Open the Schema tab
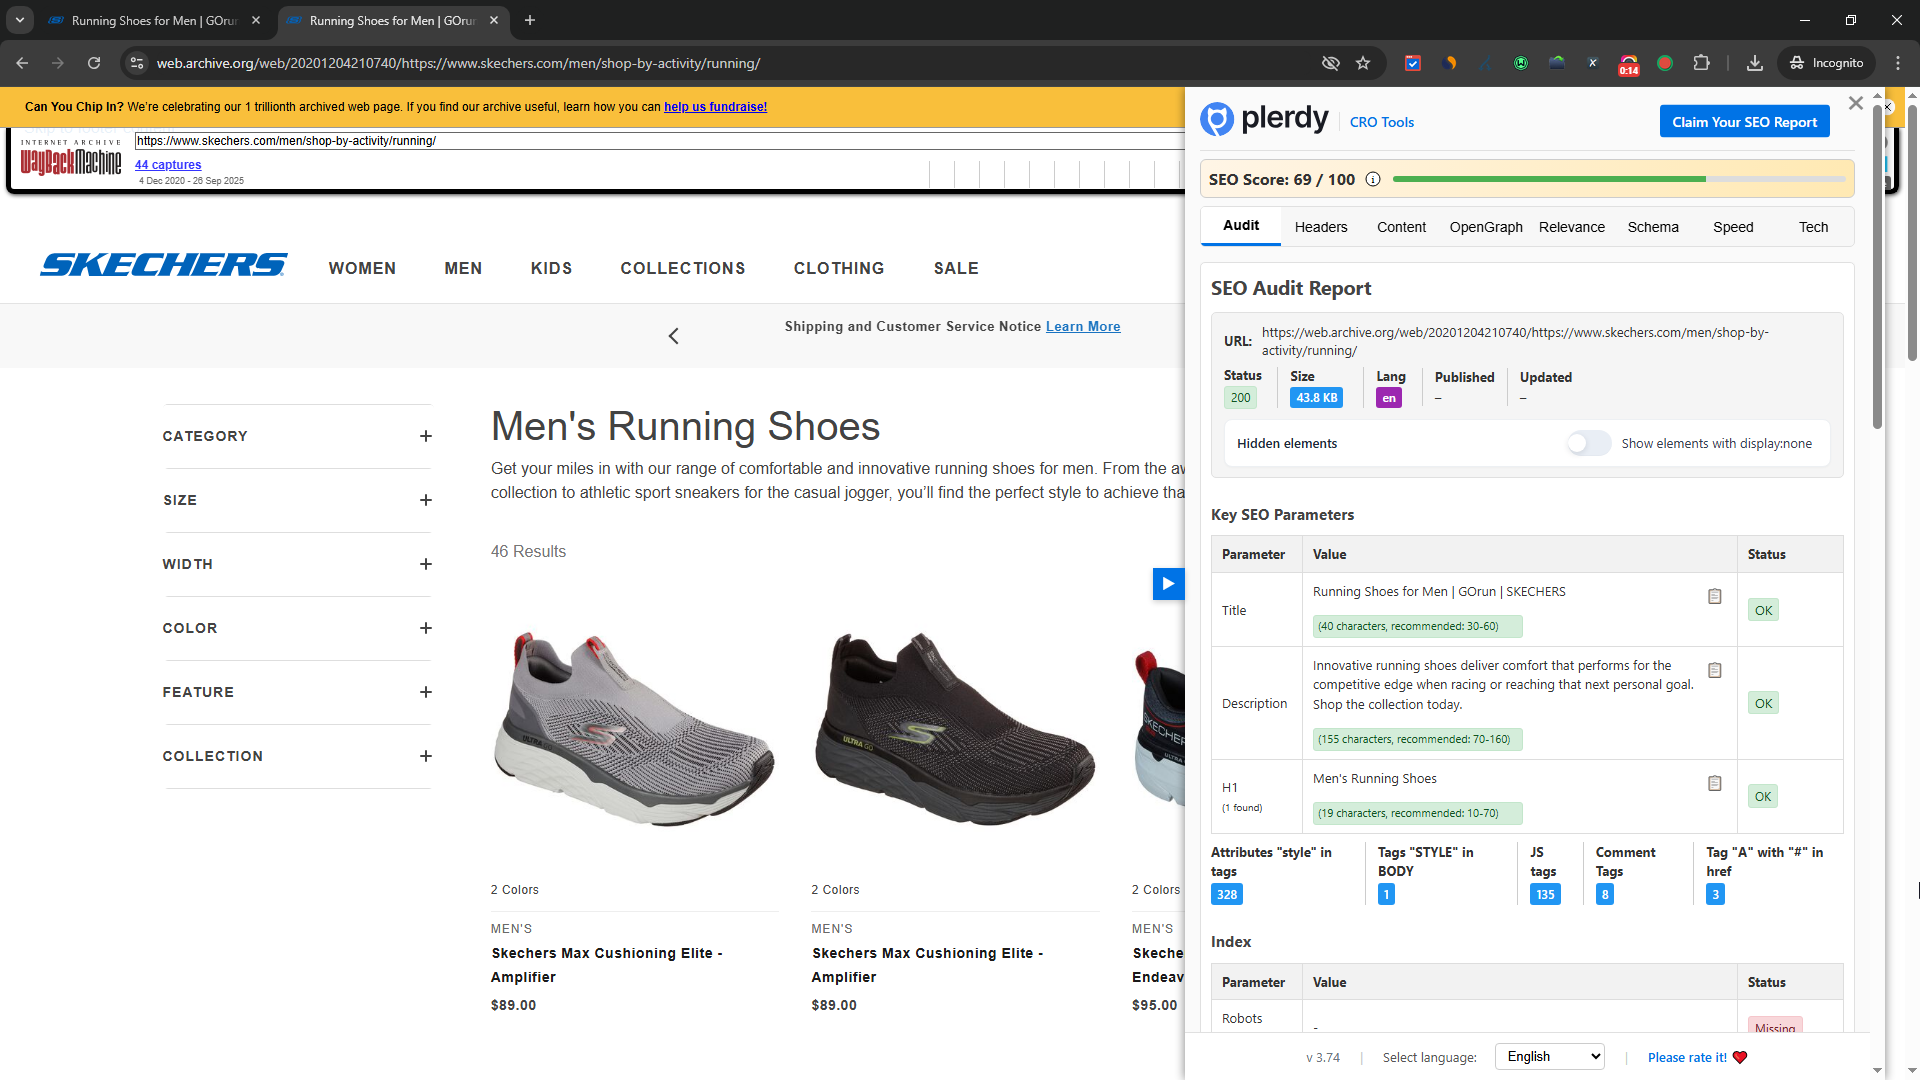The width and height of the screenshot is (1920, 1080). tap(1652, 227)
